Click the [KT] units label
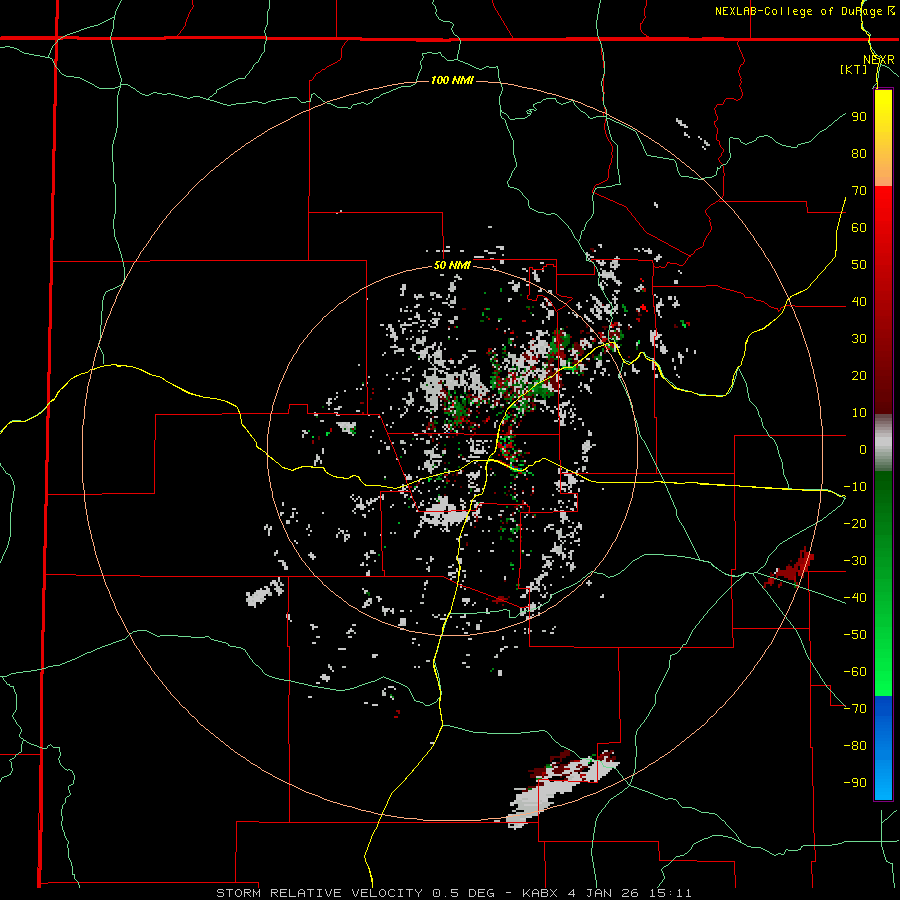 coord(853,69)
